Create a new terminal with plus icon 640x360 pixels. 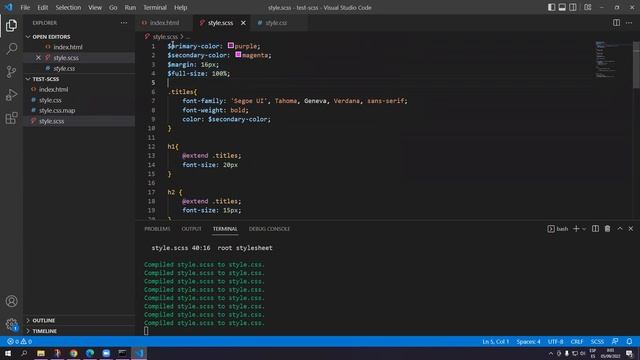[576, 229]
